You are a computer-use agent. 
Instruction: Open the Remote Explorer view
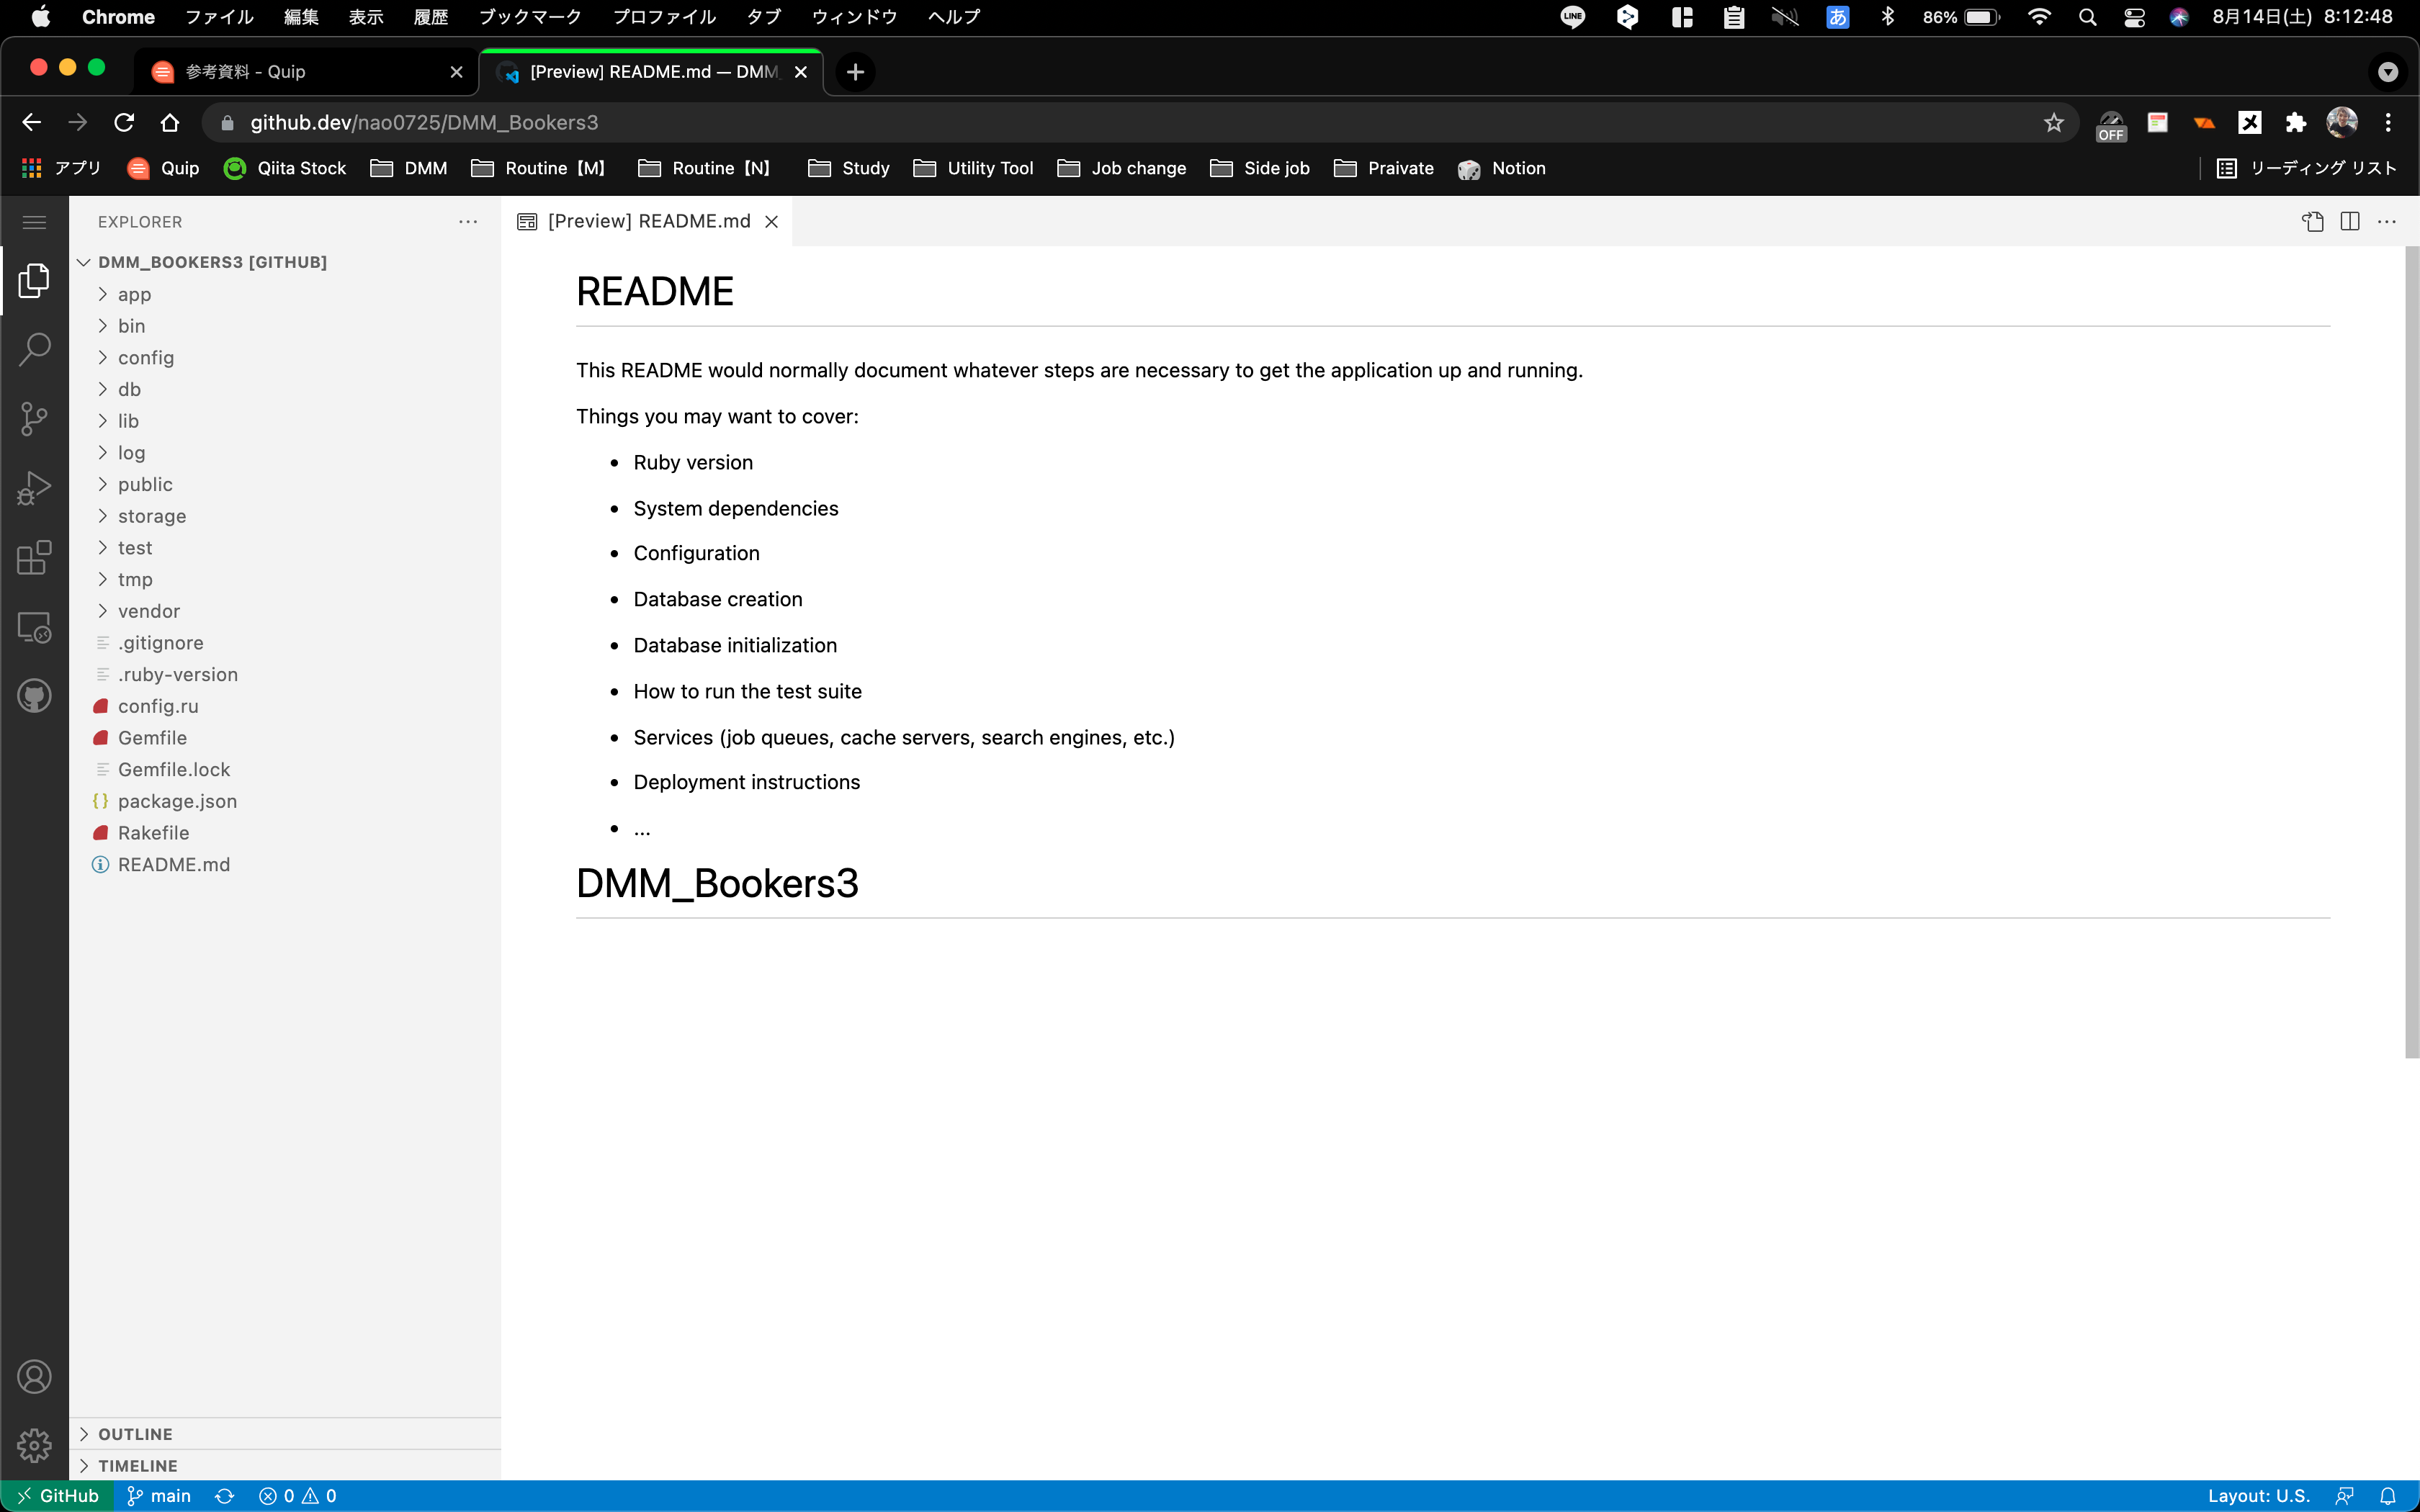click(x=34, y=627)
